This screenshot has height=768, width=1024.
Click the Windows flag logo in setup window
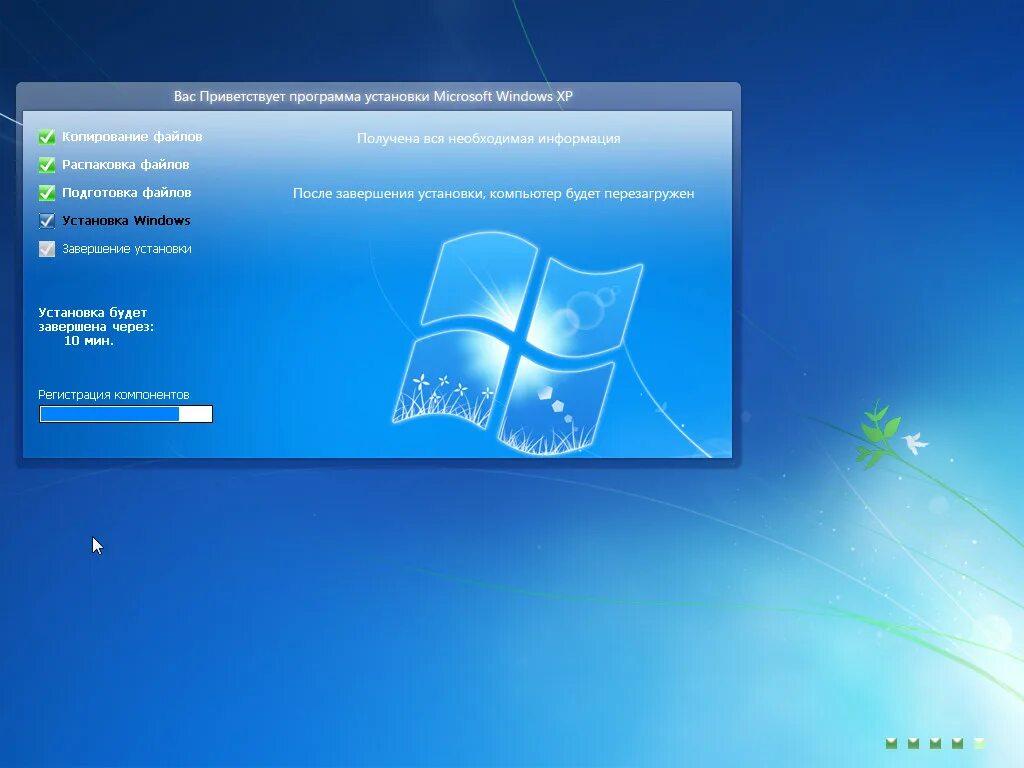point(518,342)
